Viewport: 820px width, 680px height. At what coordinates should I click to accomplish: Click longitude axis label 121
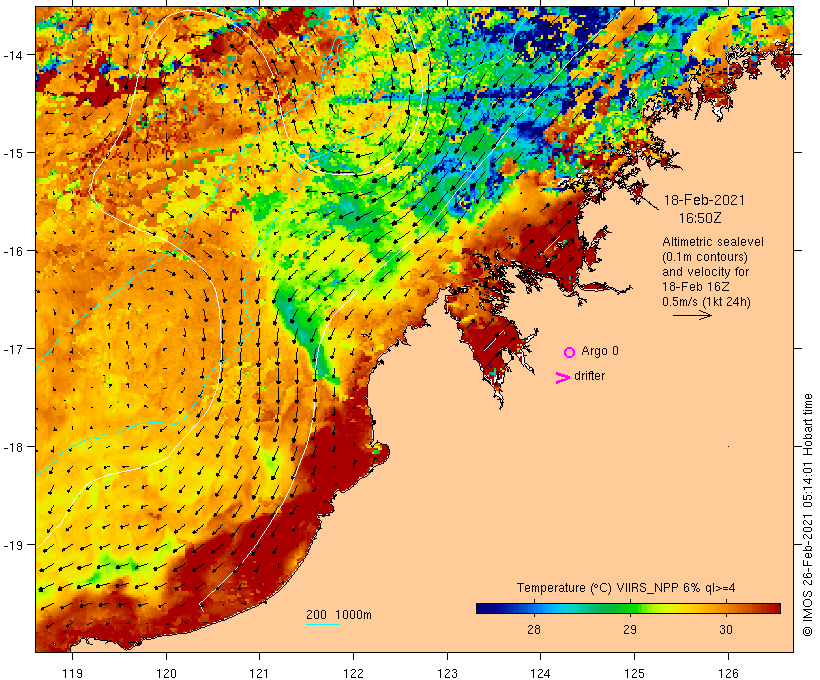[260, 673]
